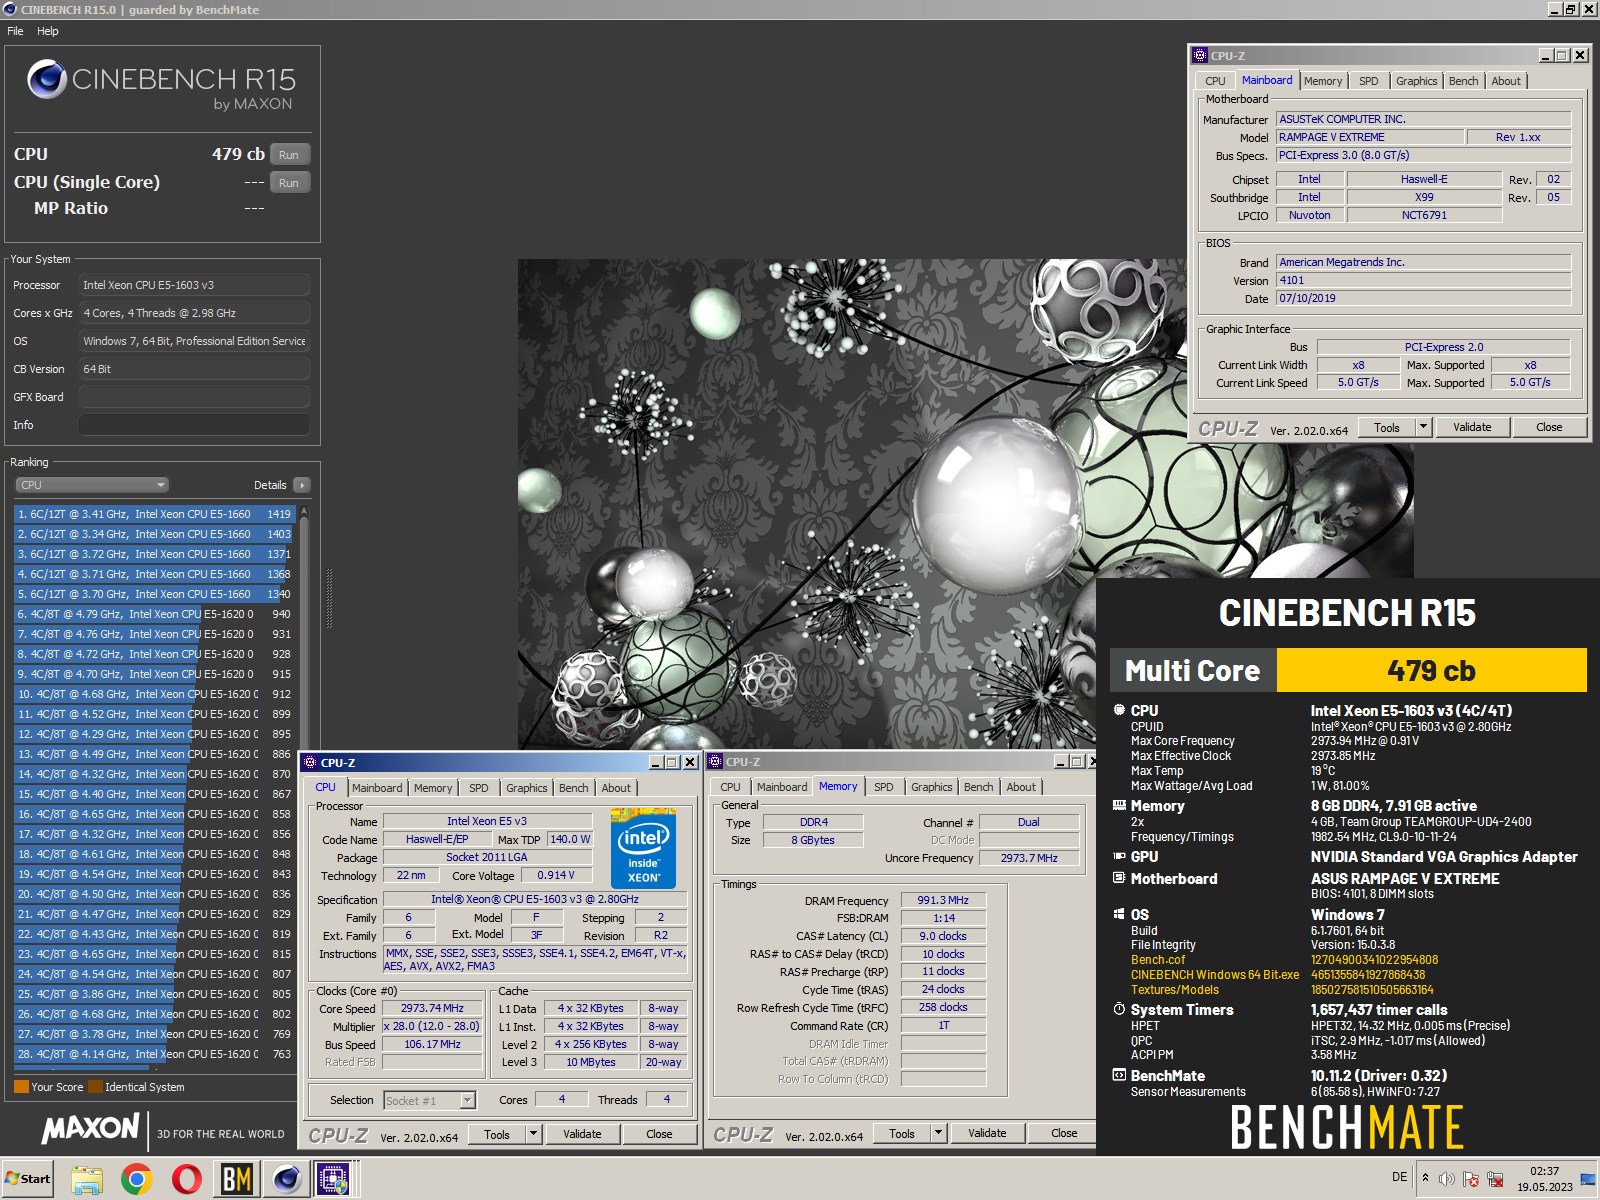Image resolution: width=1600 pixels, height=1200 pixels.
Task: Select ranking row 6 scoring 940
Action: tap(154, 614)
